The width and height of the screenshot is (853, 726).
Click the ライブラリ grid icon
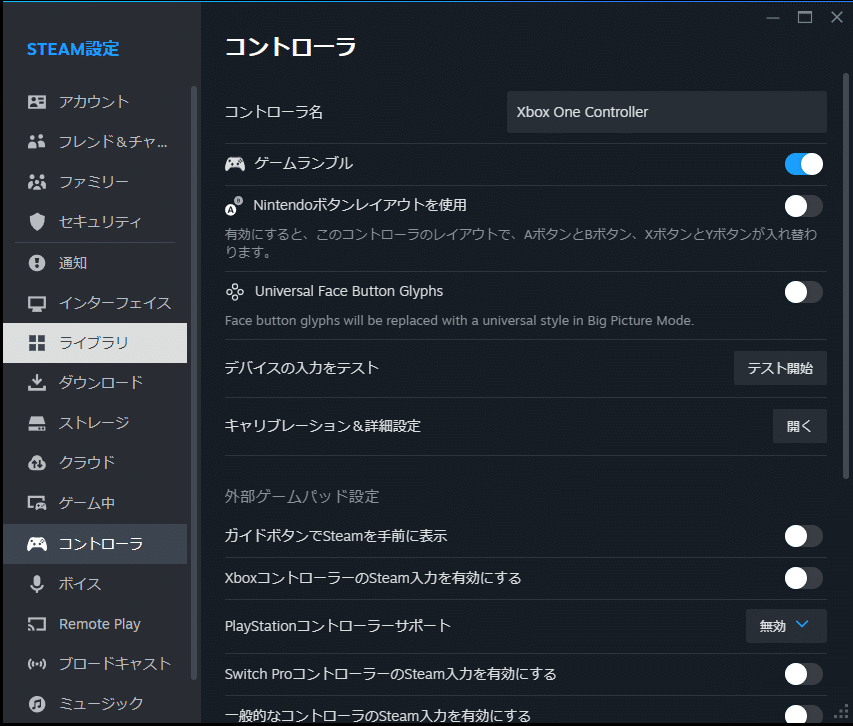pyautogui.click(x=37, y=343)
